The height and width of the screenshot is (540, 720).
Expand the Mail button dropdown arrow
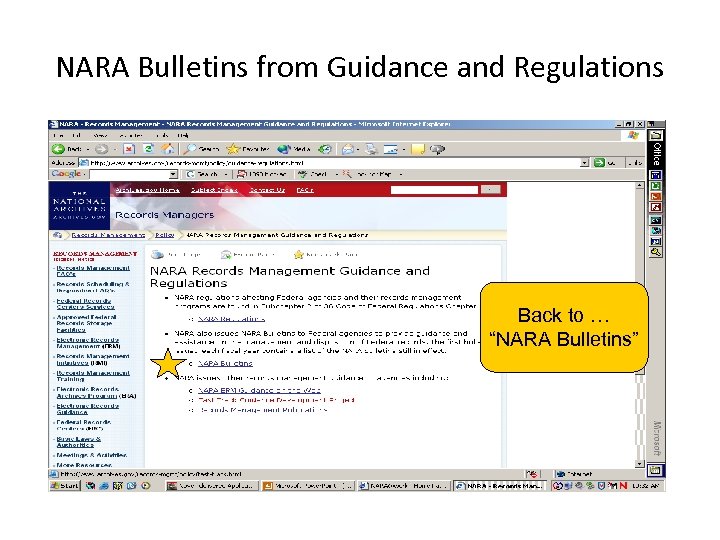[358, 149]
